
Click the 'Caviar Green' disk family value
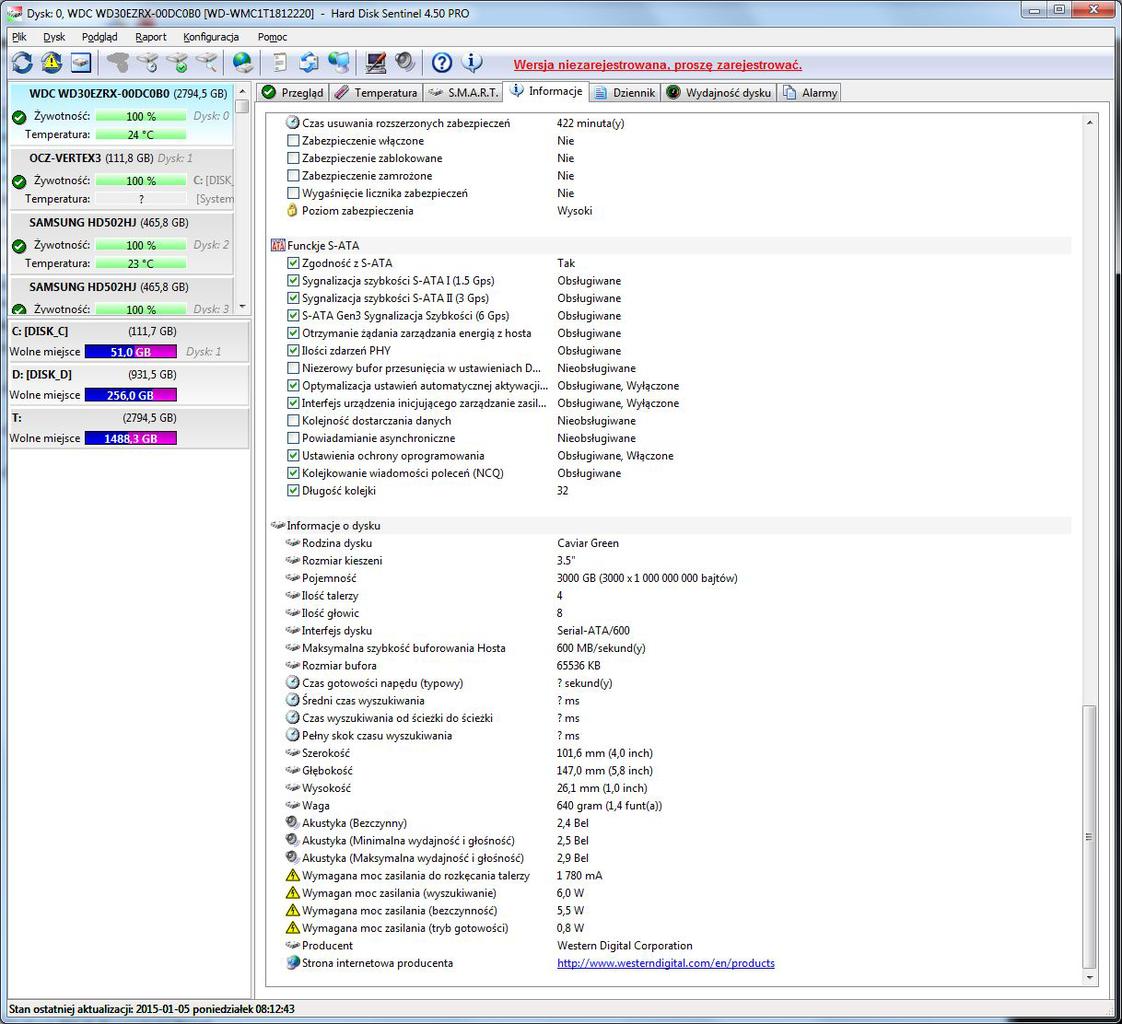(588, 543)
